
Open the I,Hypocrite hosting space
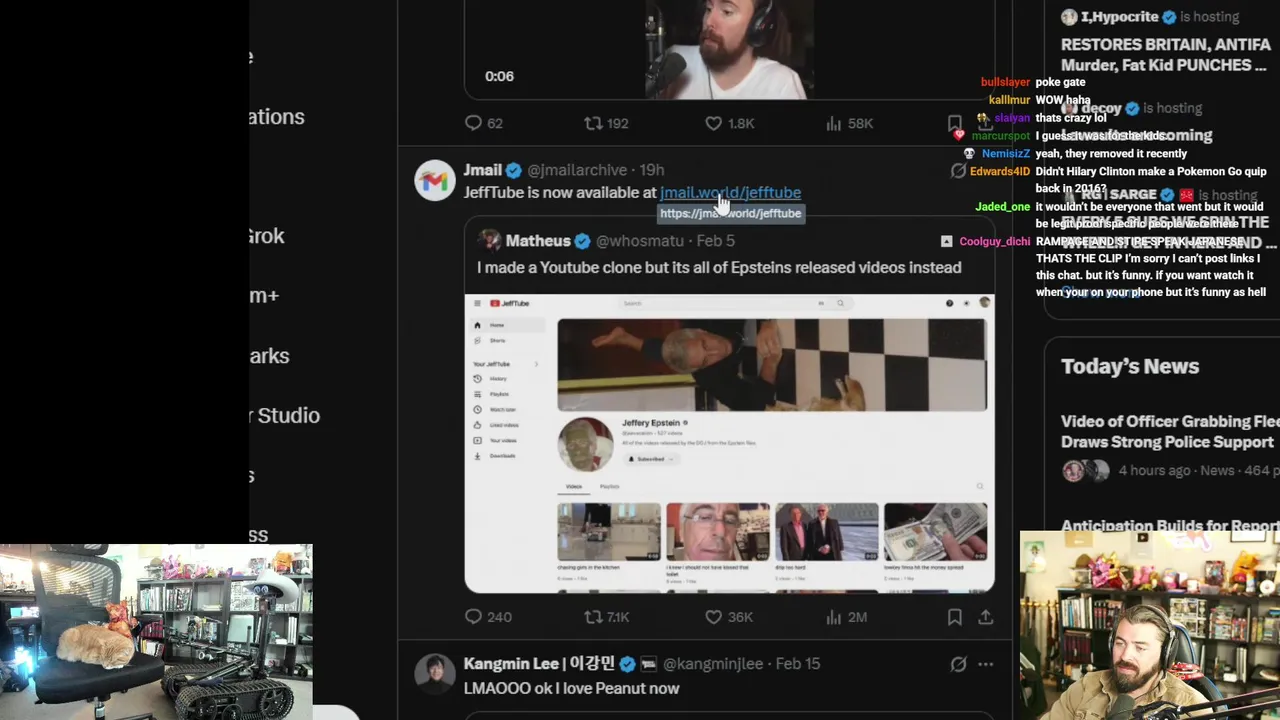(1150, 17)
